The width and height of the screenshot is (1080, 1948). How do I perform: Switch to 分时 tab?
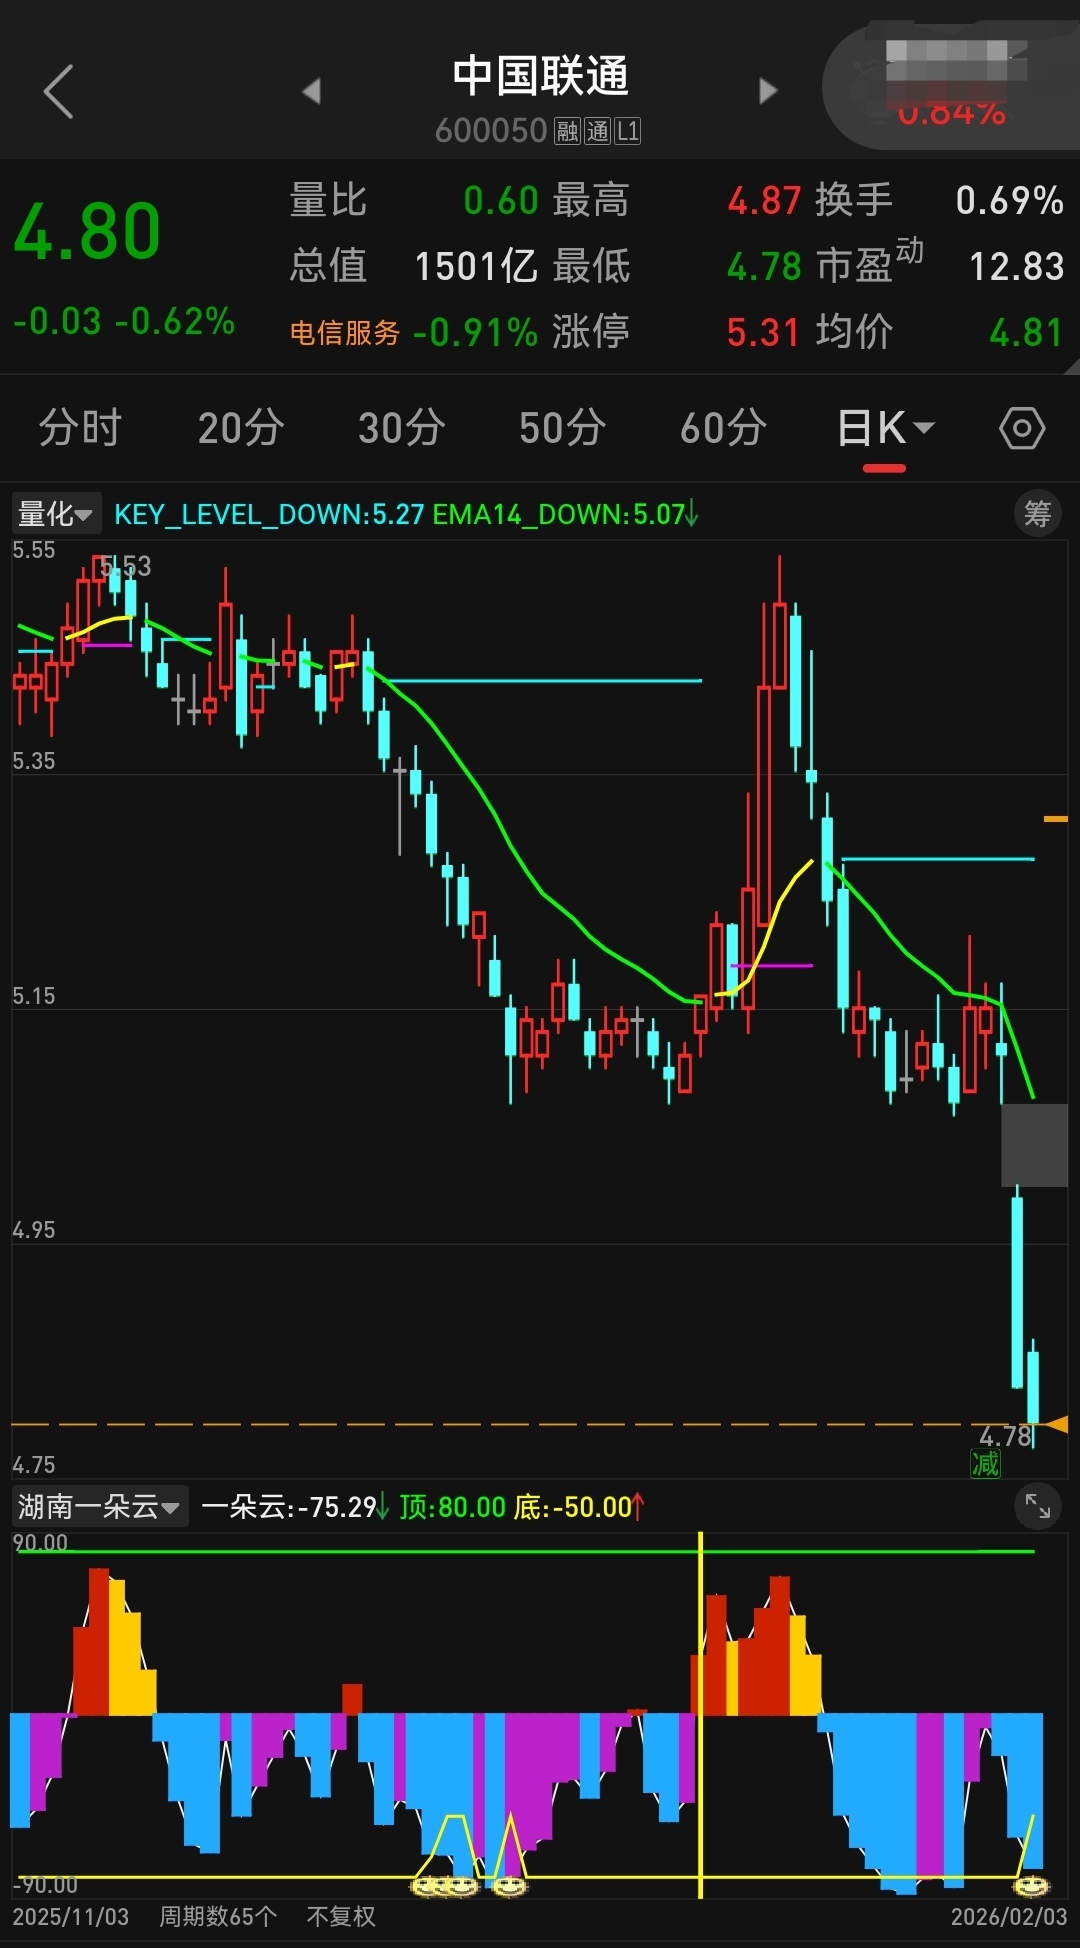pyautogui.click(x=80, y=429)
